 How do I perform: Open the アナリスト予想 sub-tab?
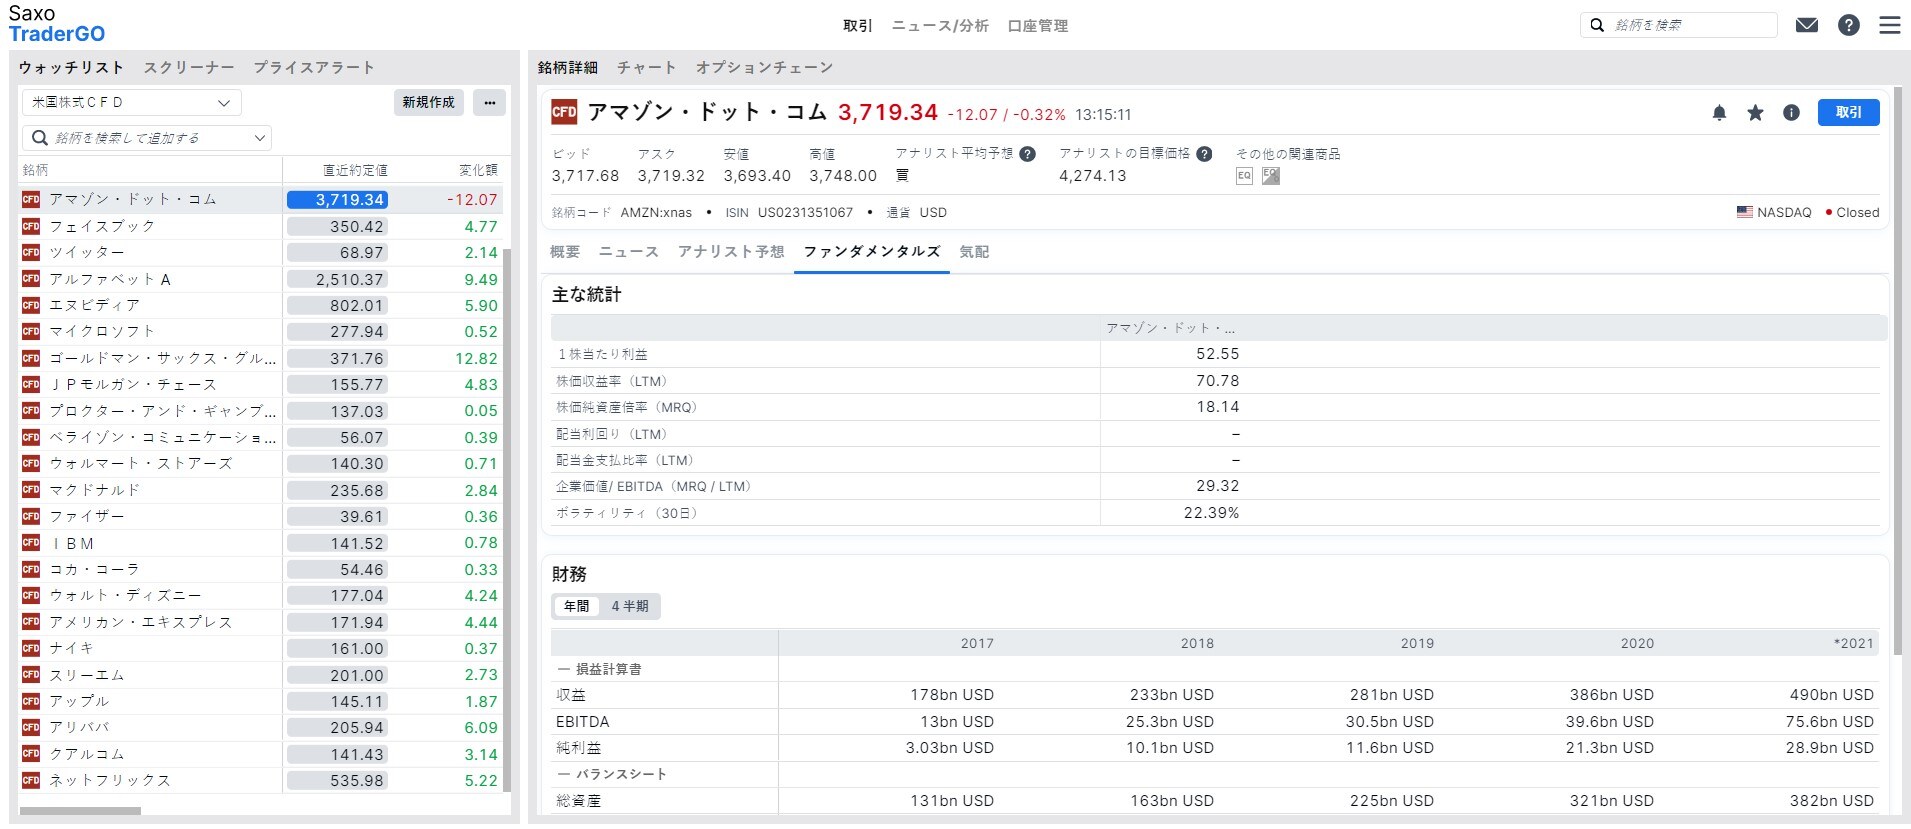[731, 252]
